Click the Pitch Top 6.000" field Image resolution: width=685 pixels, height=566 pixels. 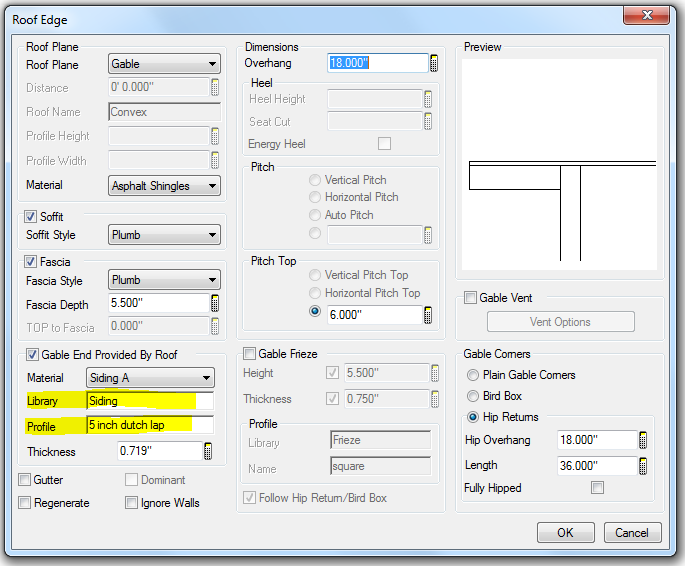375,314
